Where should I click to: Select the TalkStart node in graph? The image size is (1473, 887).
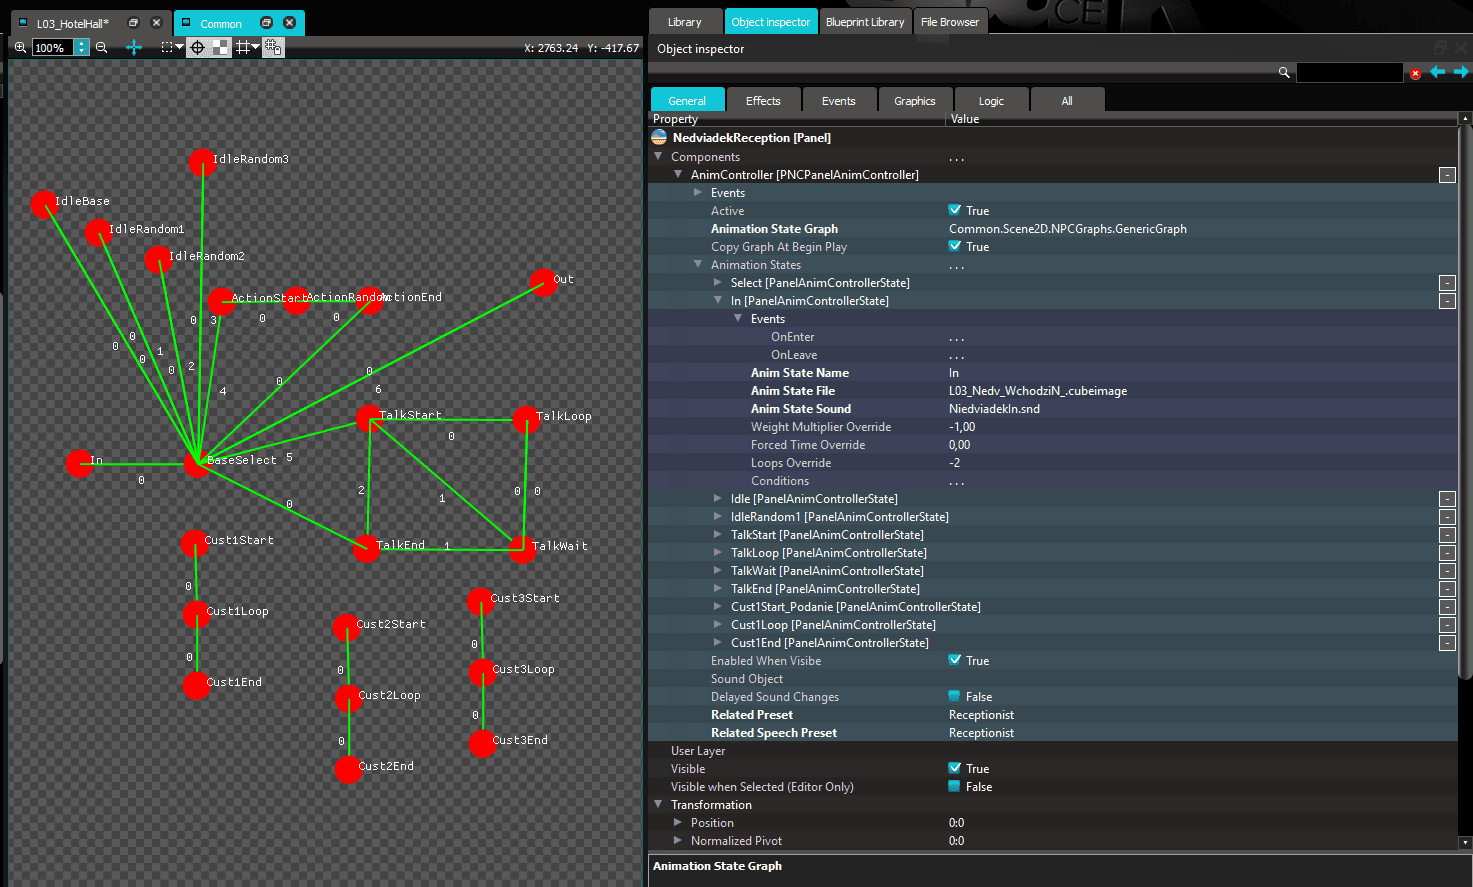(x=369, y=418)
